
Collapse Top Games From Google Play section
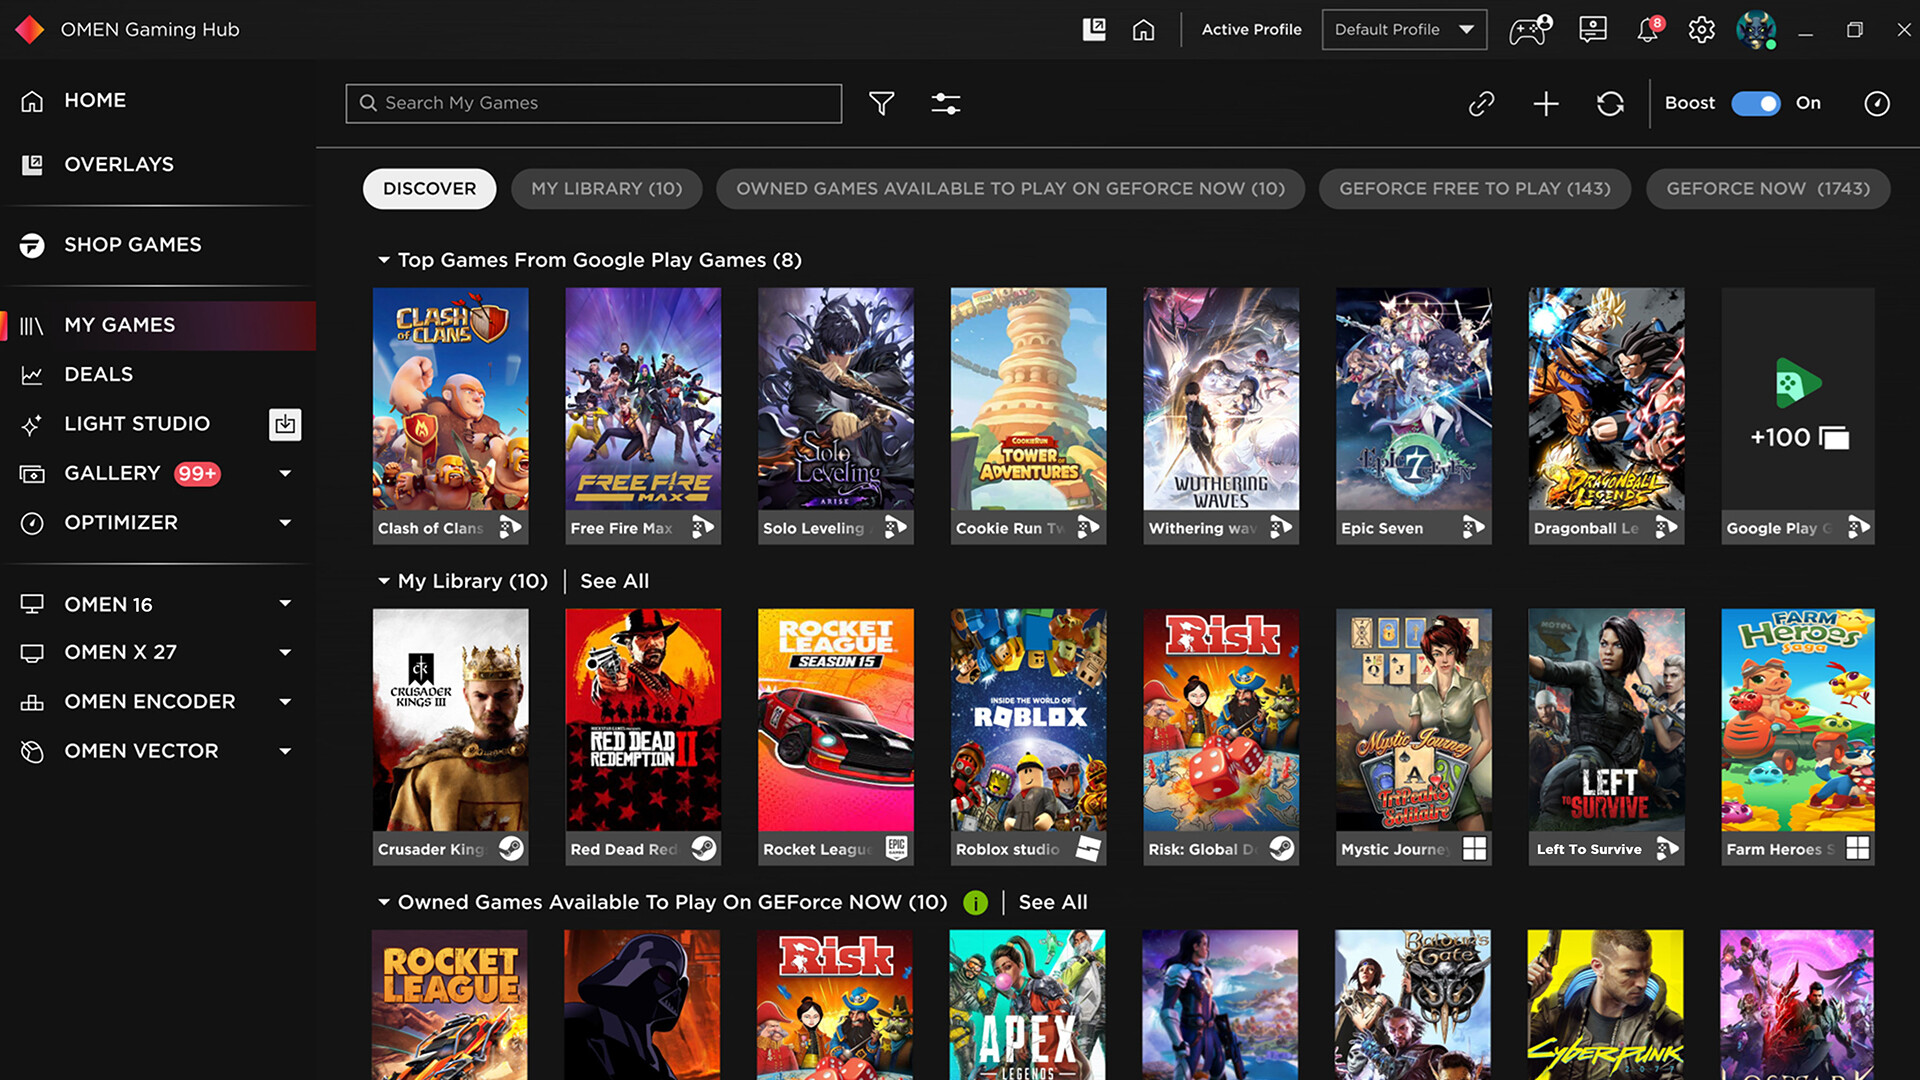tap(384, 260)
